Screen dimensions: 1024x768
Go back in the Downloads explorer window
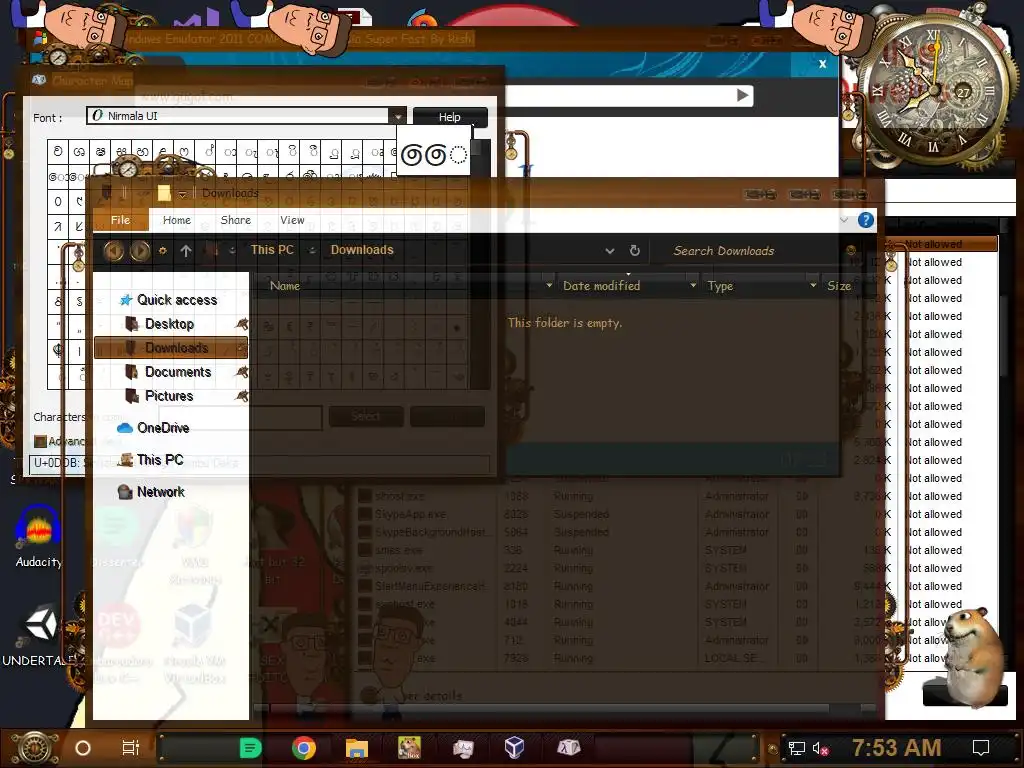click(114, 251)
